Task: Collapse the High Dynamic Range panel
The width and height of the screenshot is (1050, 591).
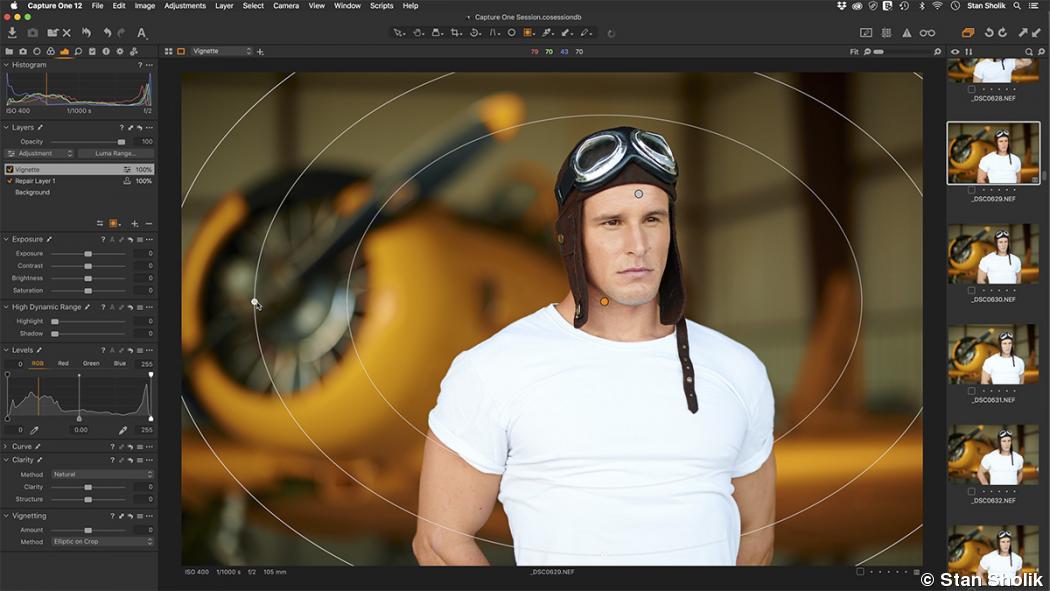Action: (6, 307)
